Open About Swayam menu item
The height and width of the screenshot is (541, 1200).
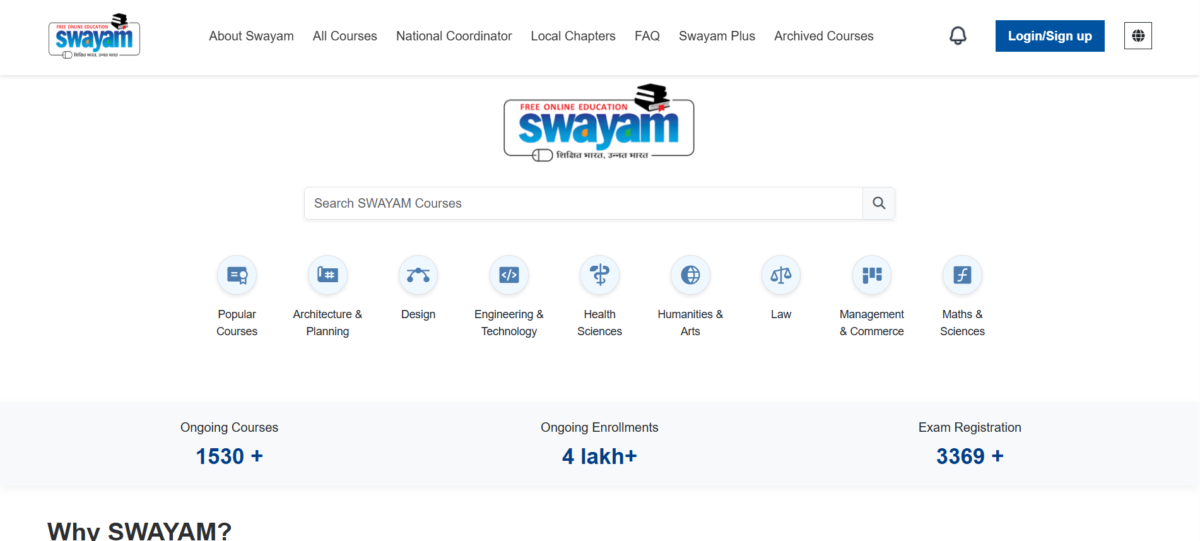[251, 36]
